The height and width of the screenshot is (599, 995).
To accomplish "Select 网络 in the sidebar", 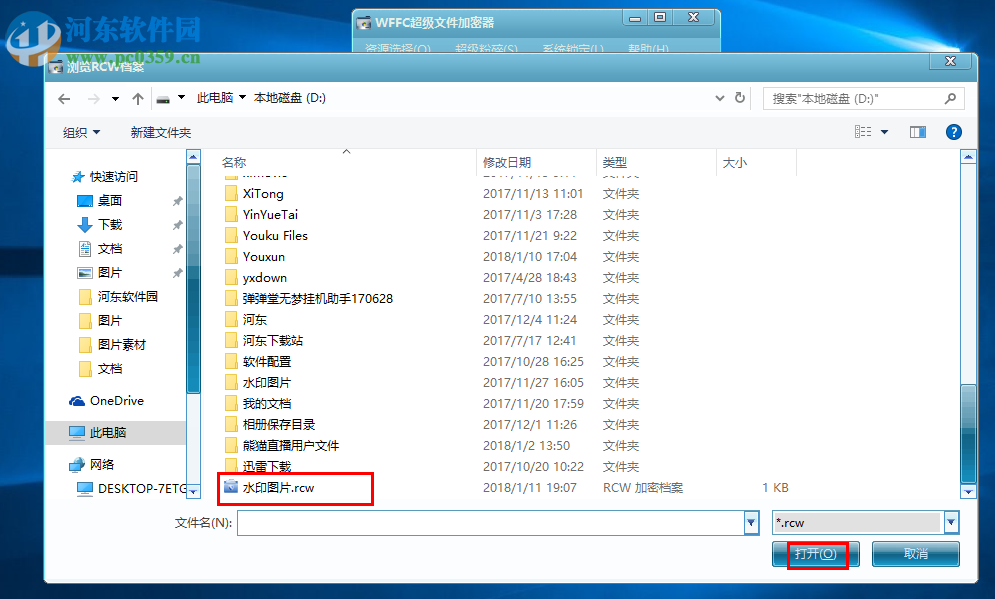I will point(102,464).
